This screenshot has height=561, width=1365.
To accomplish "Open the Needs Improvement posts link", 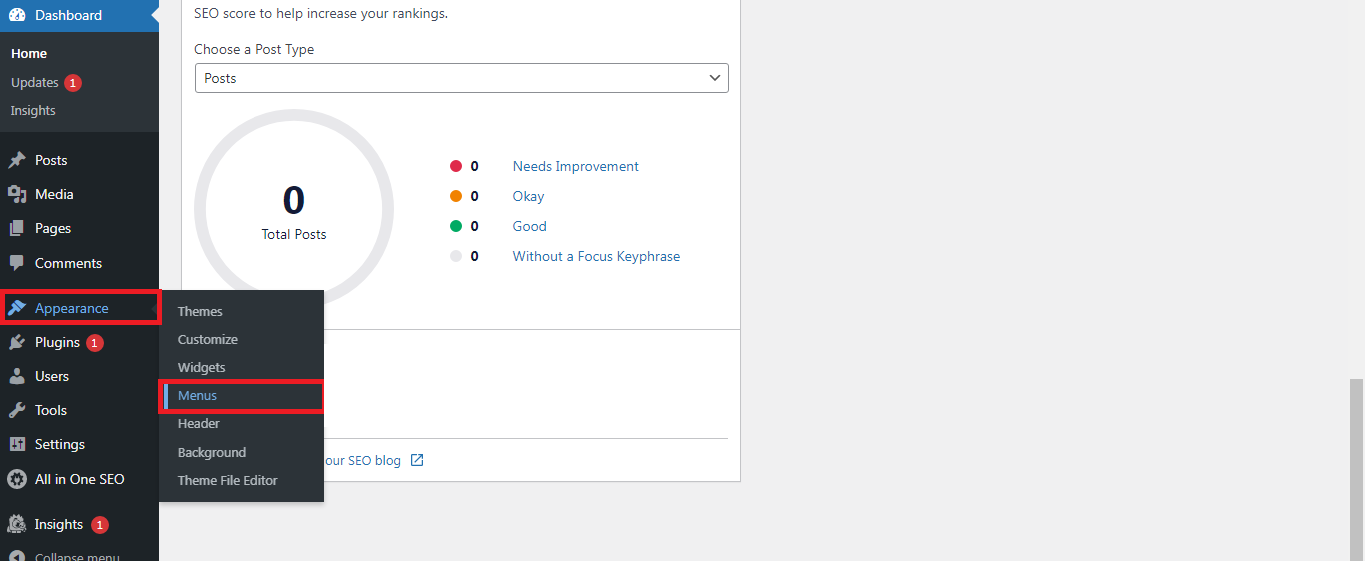I will point(576,166).
